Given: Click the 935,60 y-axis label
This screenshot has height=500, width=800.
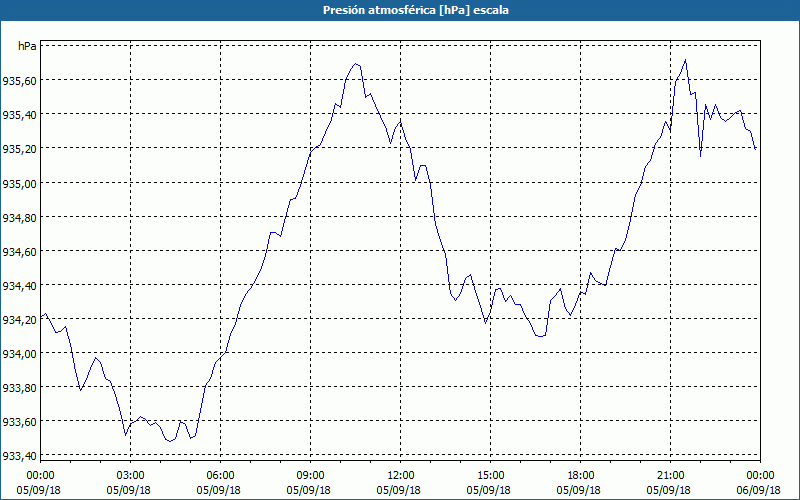Looking at the screenshot, I should (x=19, y=80).
